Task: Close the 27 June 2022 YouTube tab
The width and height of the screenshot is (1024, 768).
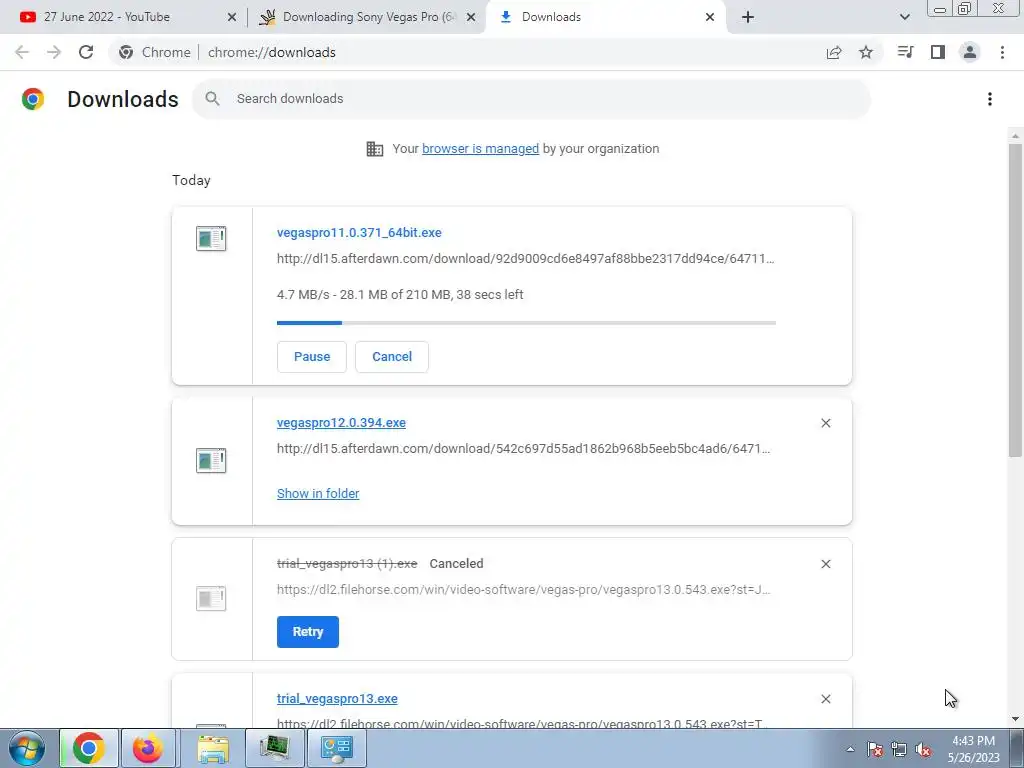Action: [x=232, y=17]
